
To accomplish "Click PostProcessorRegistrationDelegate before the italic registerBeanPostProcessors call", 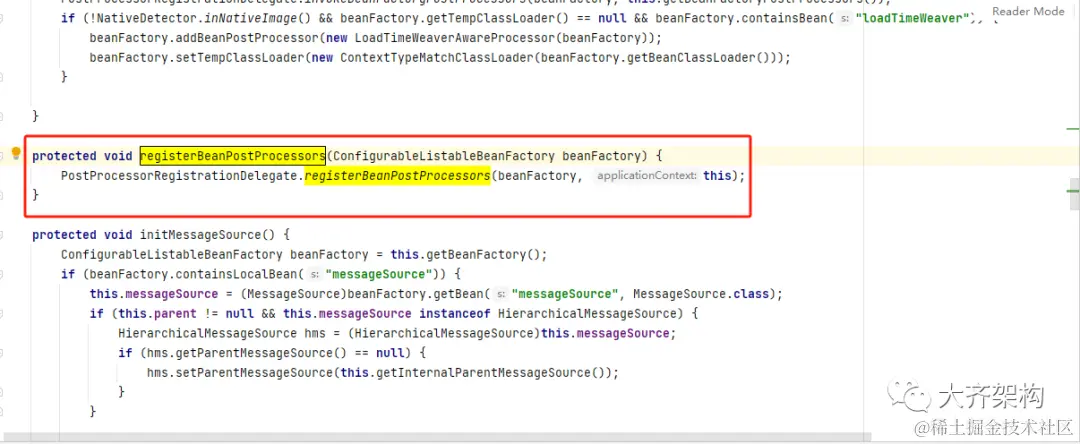I will [179, 176].
